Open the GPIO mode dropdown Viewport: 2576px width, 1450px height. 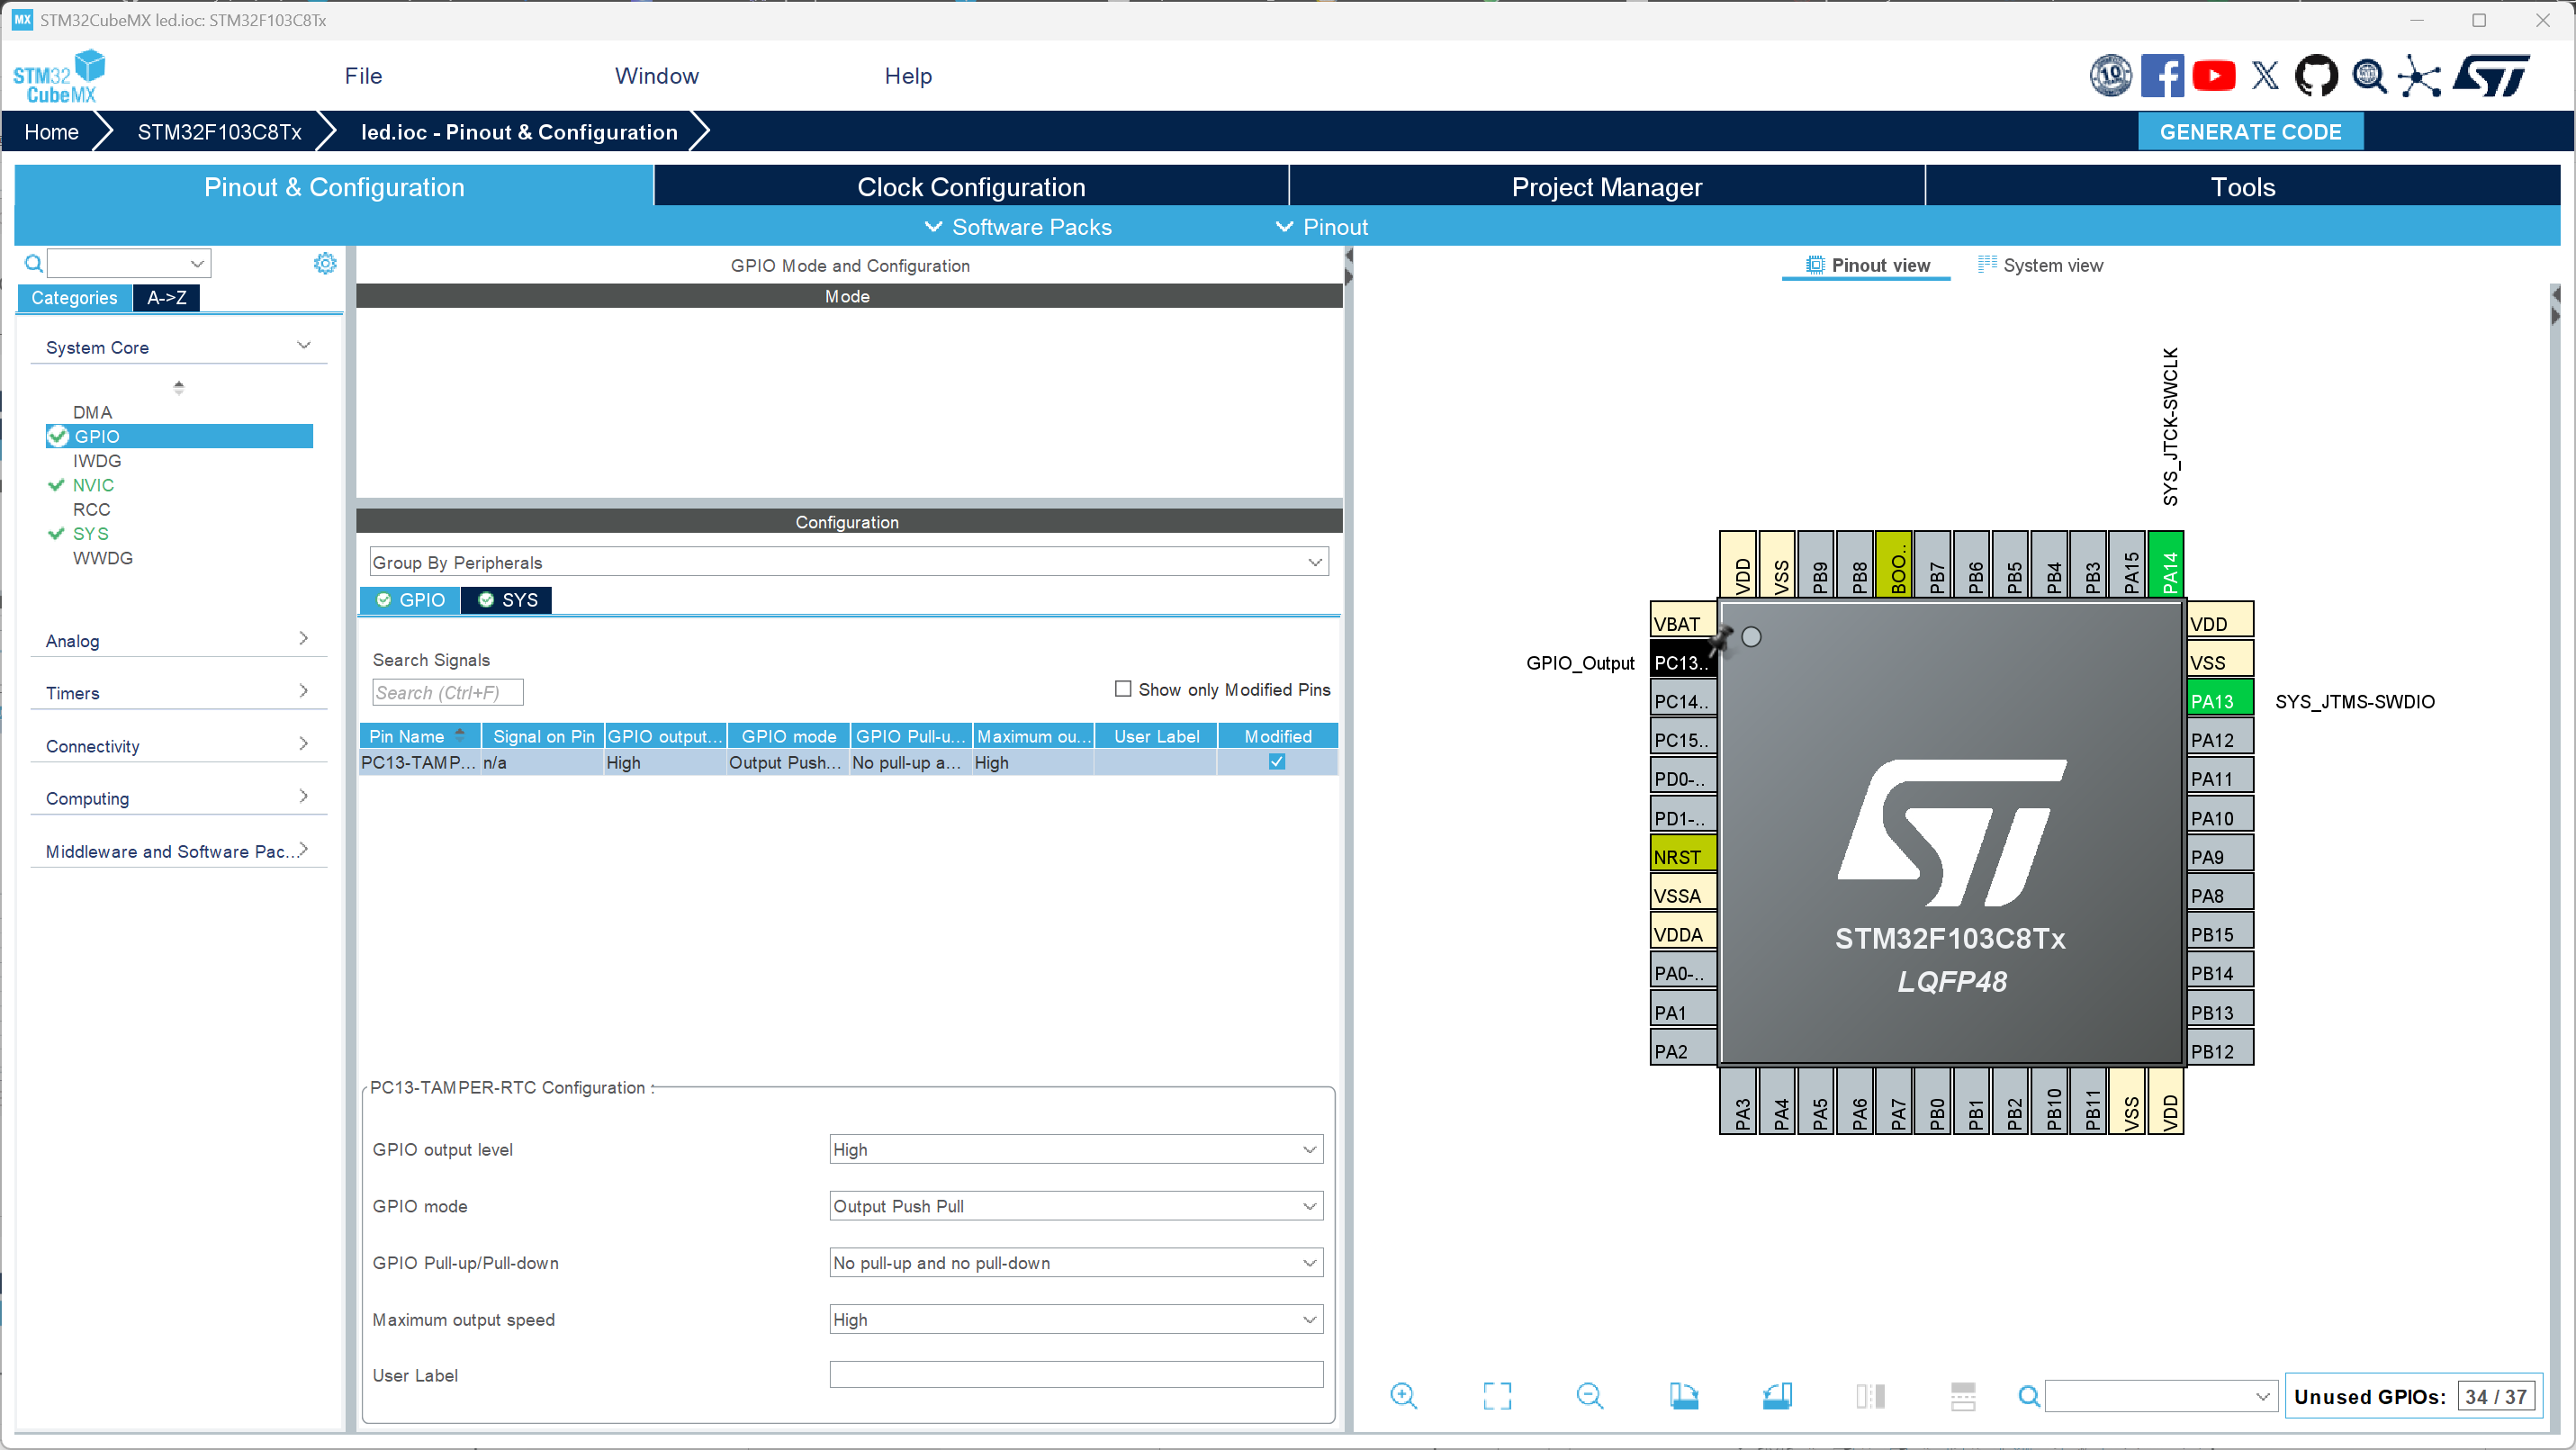1076,1206
